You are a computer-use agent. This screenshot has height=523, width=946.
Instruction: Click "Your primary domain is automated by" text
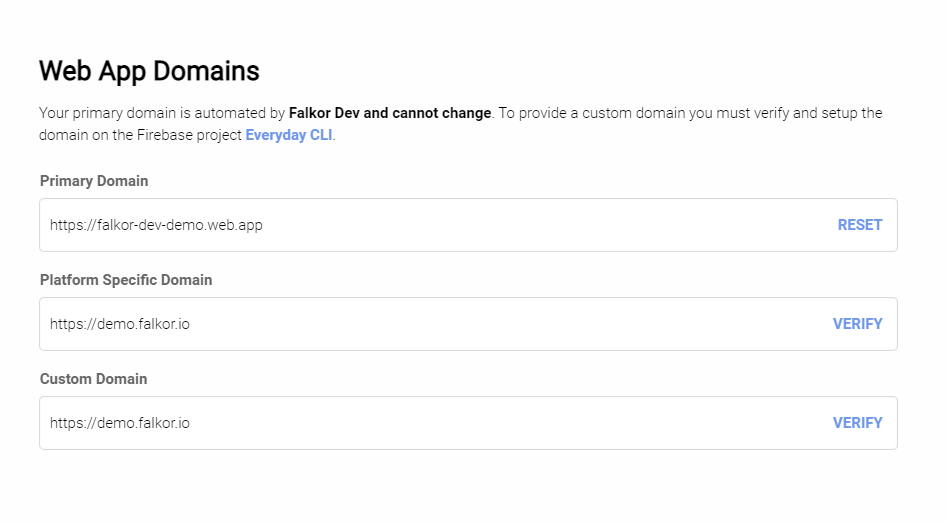162,113
